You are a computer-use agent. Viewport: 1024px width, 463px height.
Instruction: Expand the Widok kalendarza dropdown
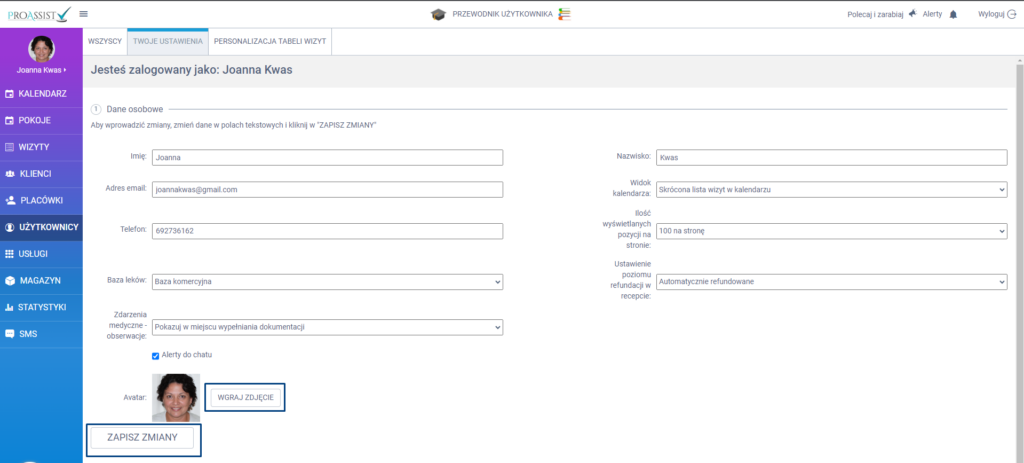pos(830,190)
